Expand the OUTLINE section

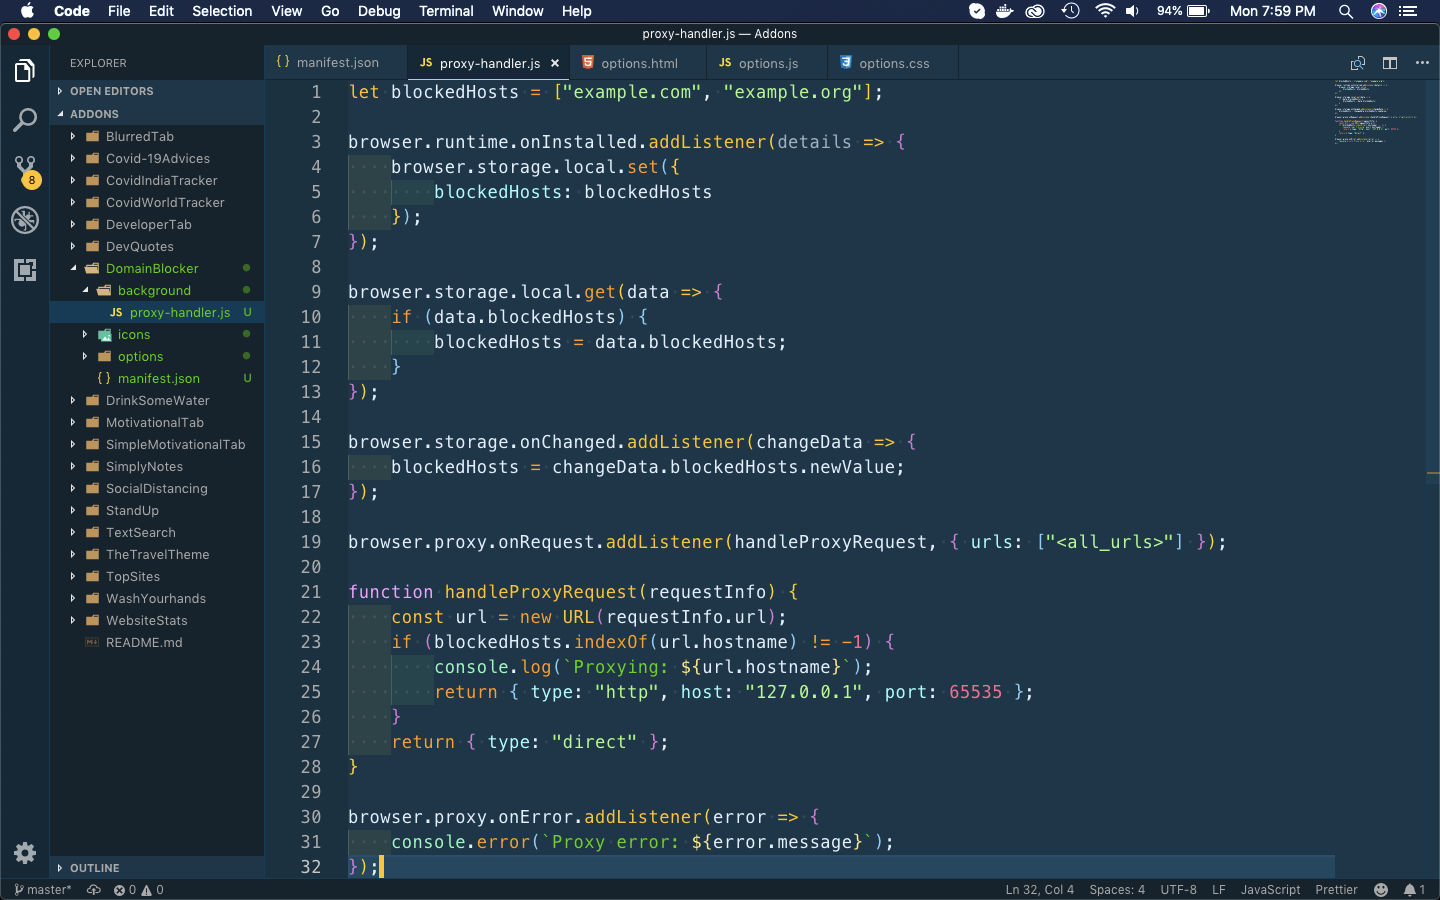click(x=157, y=868)
